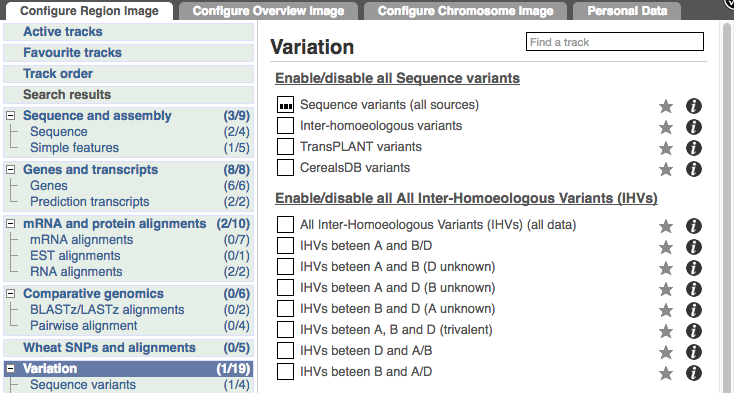Image resolution: width=734 pixels, height=393 pixels.
Task: View info for All Inter-Homoeologous Variants (all data)
Action: pos(693,226)
